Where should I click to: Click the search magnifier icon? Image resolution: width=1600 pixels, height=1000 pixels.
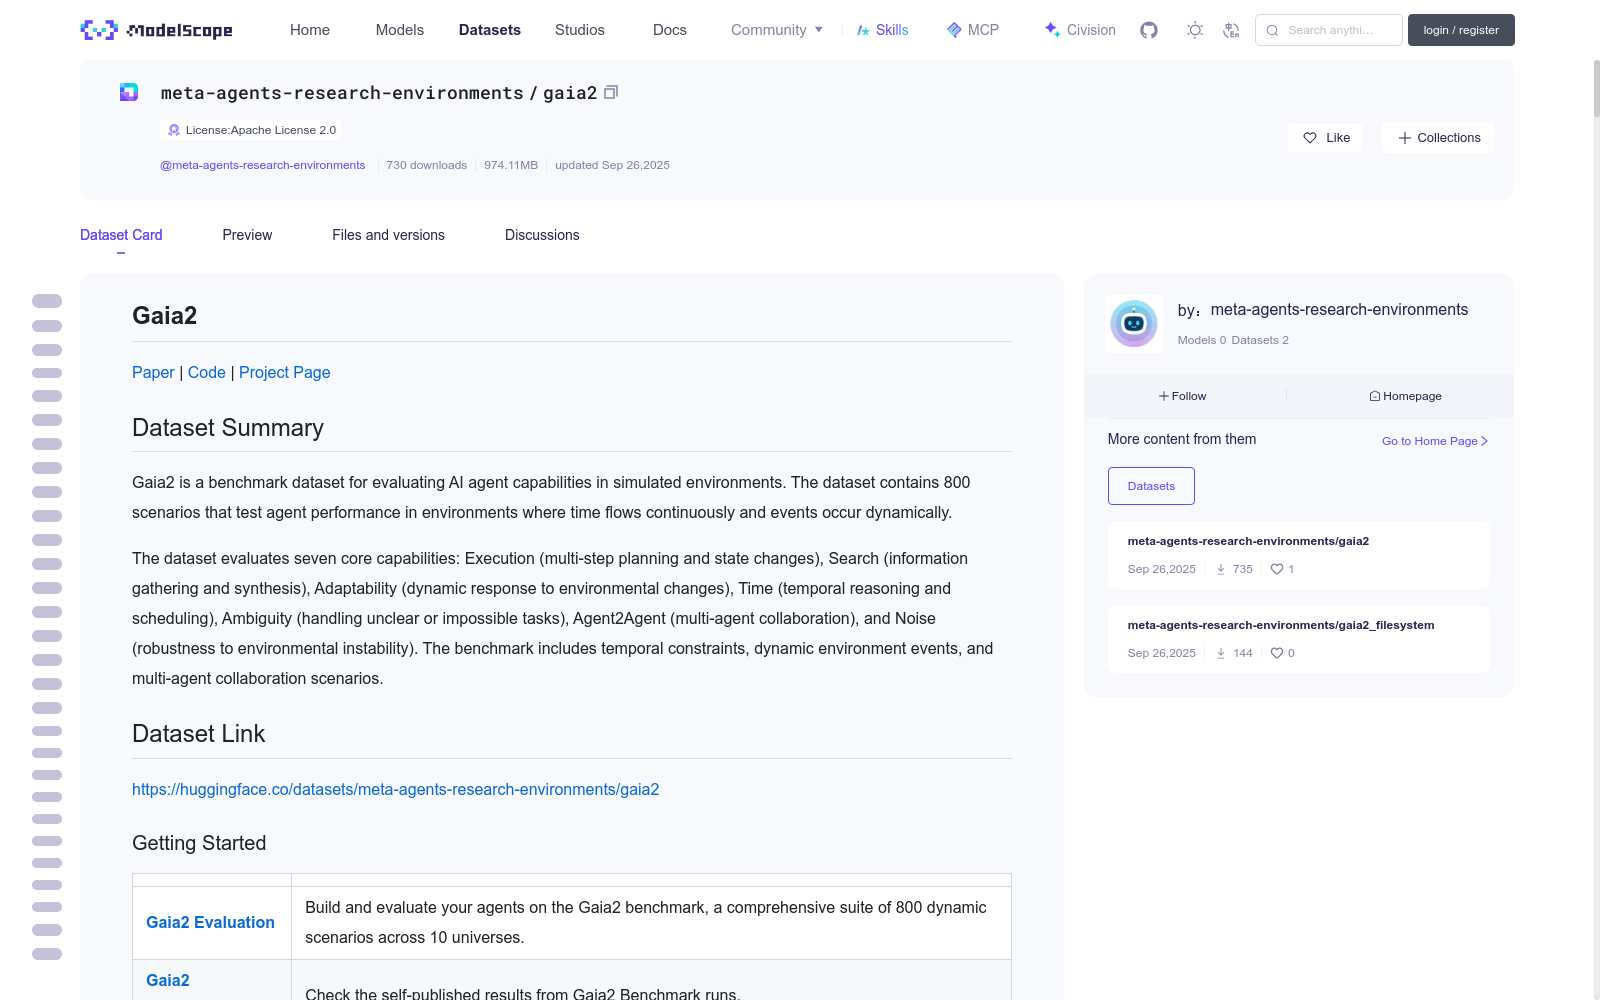(x=1272, y=30)
